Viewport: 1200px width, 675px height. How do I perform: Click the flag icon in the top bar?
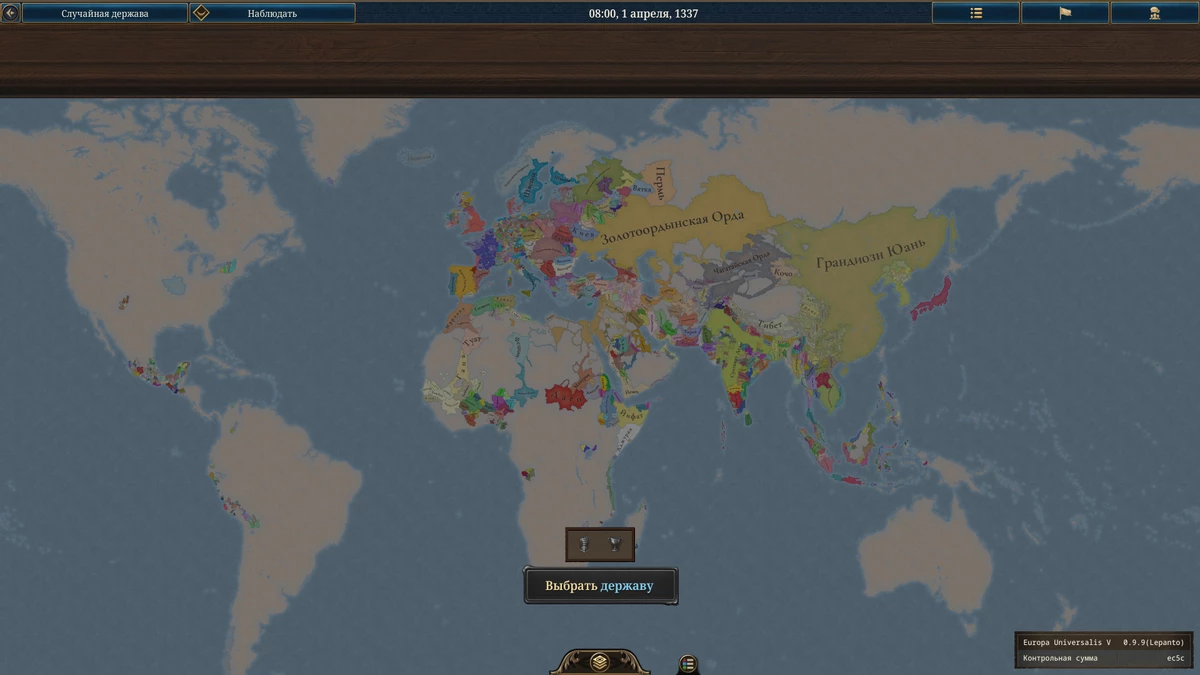coord(1065,13)
